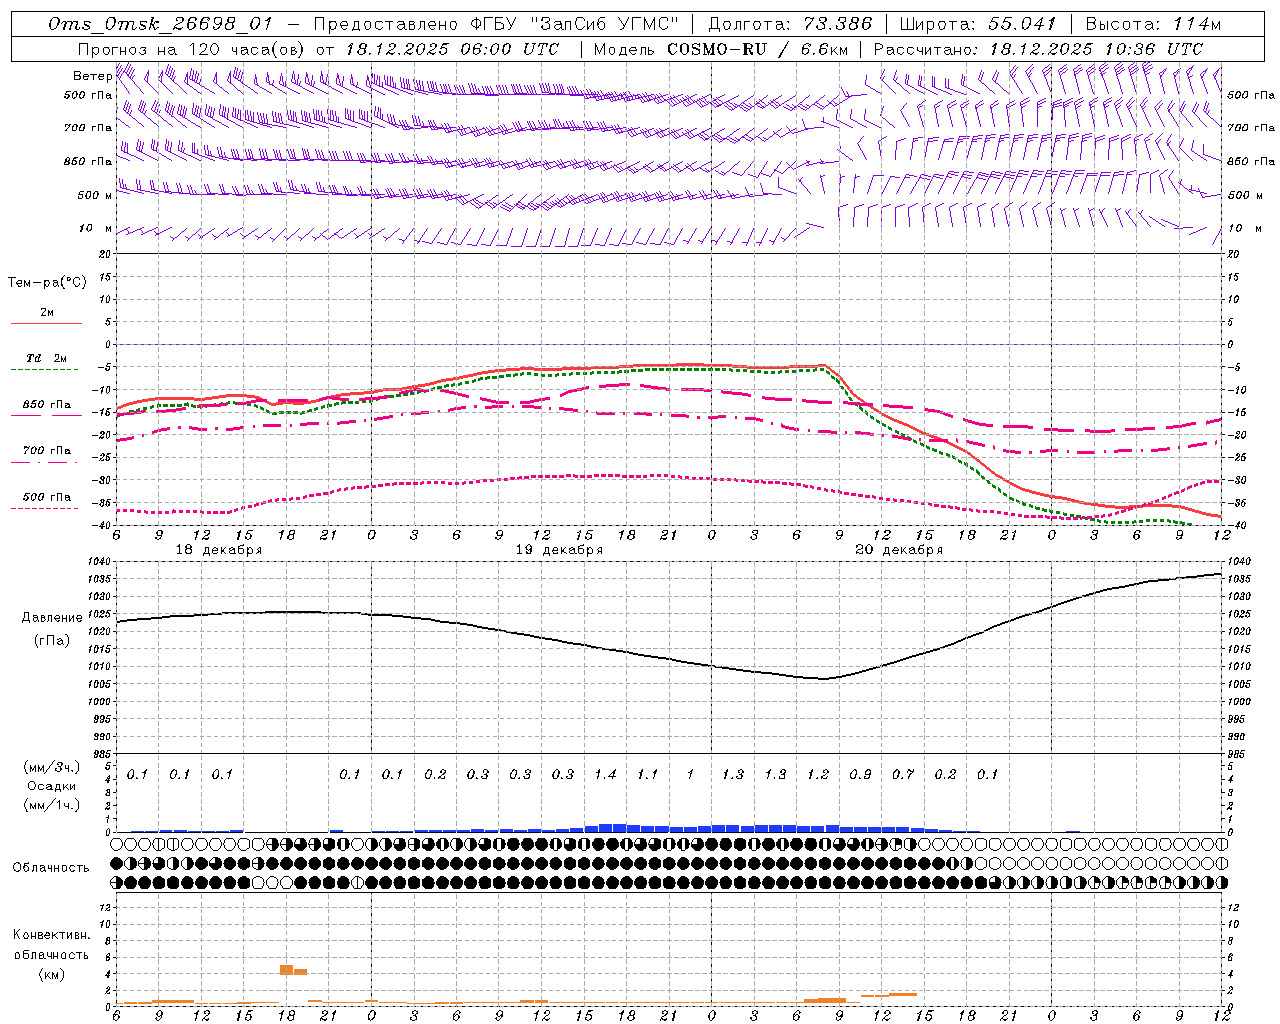Click the 0.9 three-hour precipitation value
The image size is (1280, 1024).
[860, 775]
